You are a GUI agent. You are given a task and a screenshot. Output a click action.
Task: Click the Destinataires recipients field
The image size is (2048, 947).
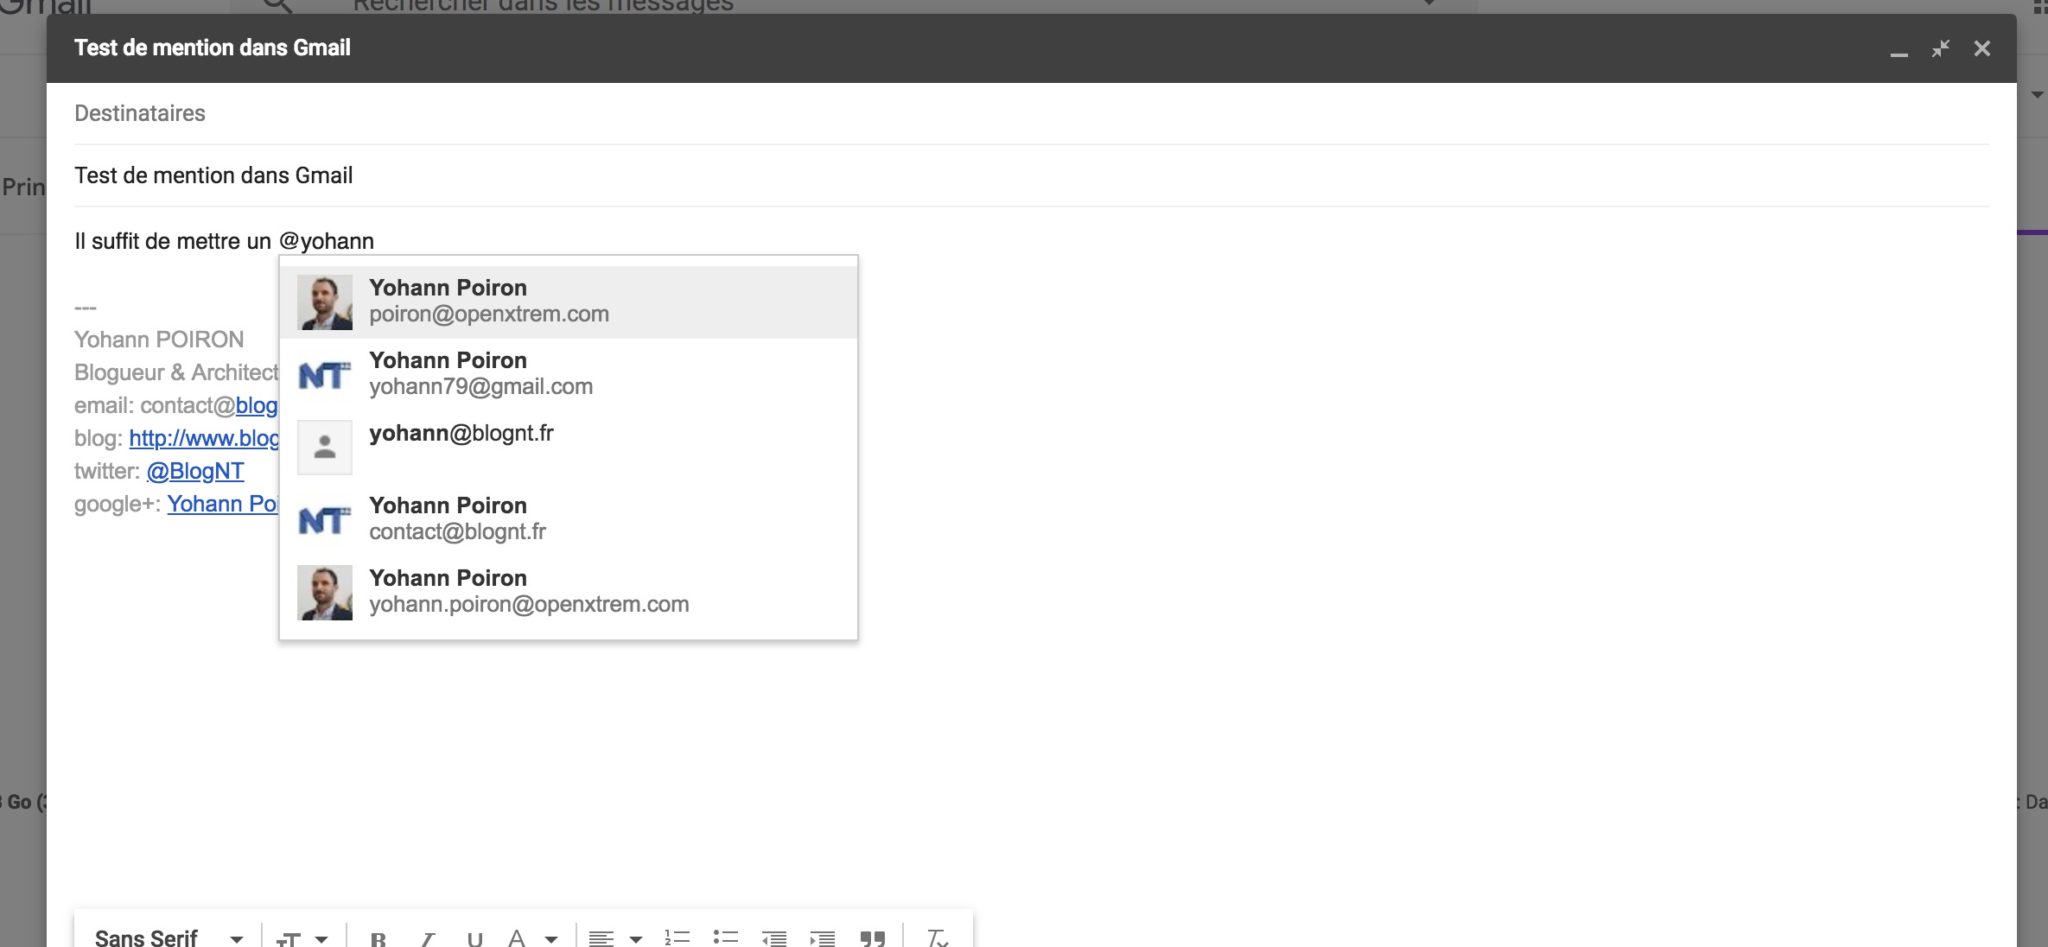[x=400, y=113]
